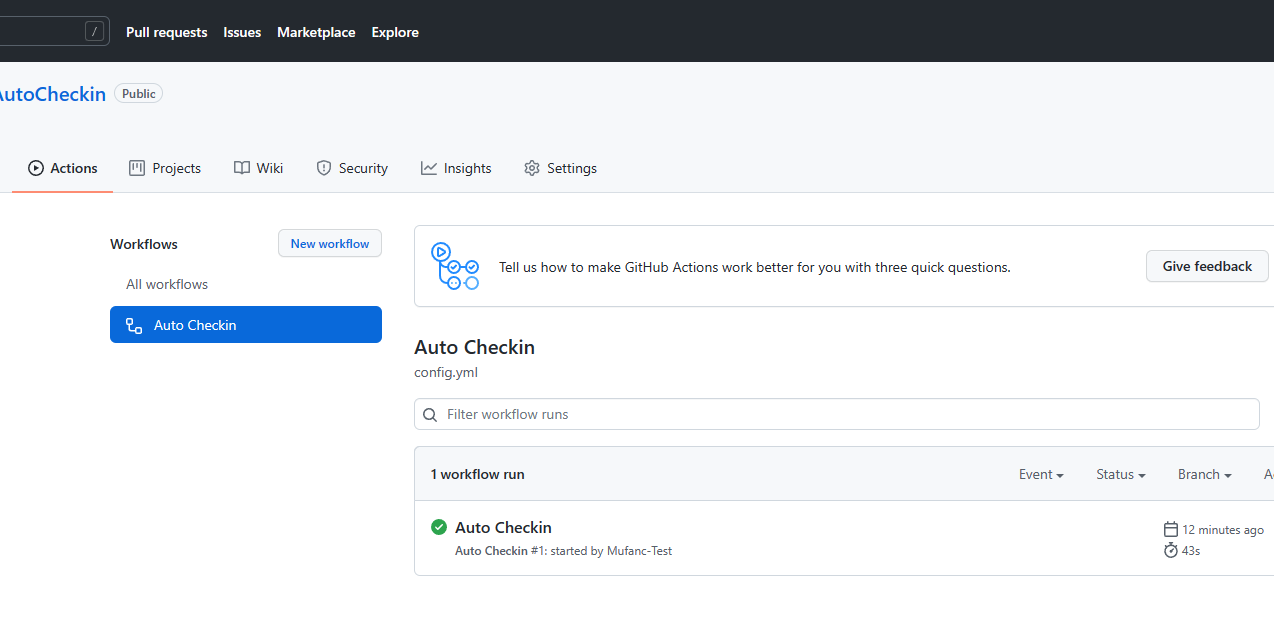Click the '12 minutes ago' timestamp
Image resolution: width=1274 pixels, height=620 pixels.
1223,530
